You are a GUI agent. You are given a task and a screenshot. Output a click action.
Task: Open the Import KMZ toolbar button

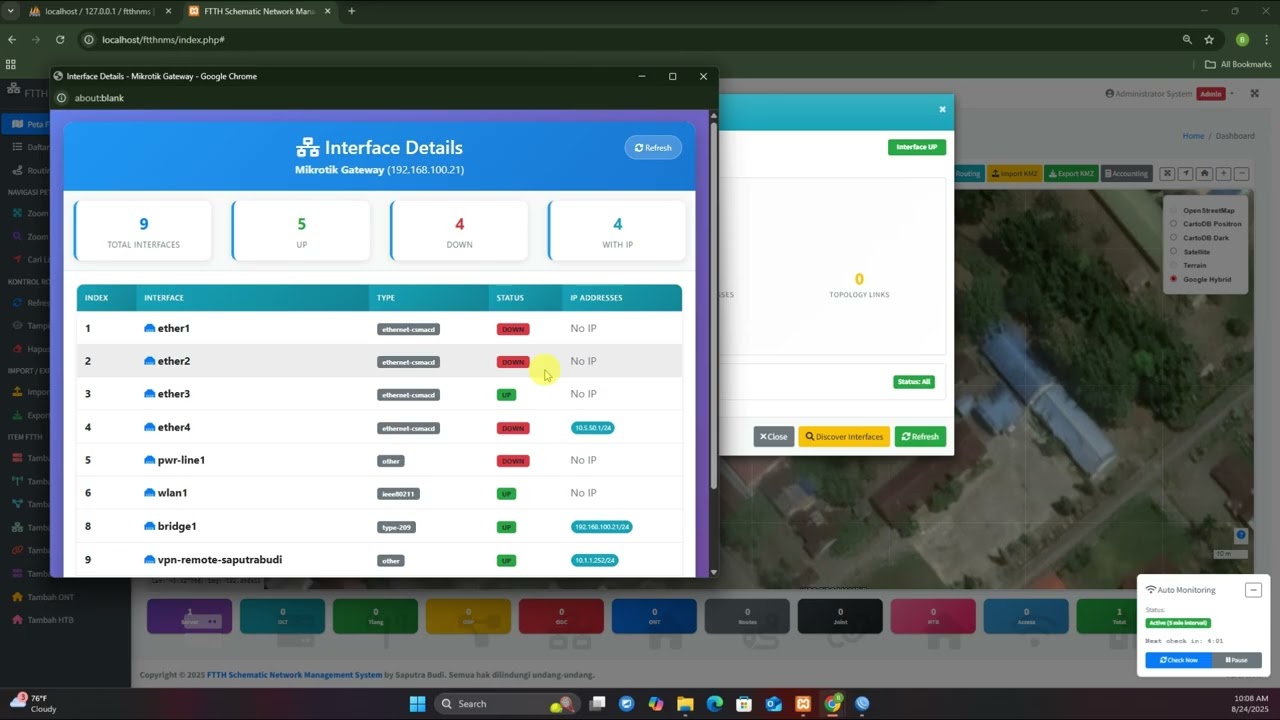tap(1015, 174)
